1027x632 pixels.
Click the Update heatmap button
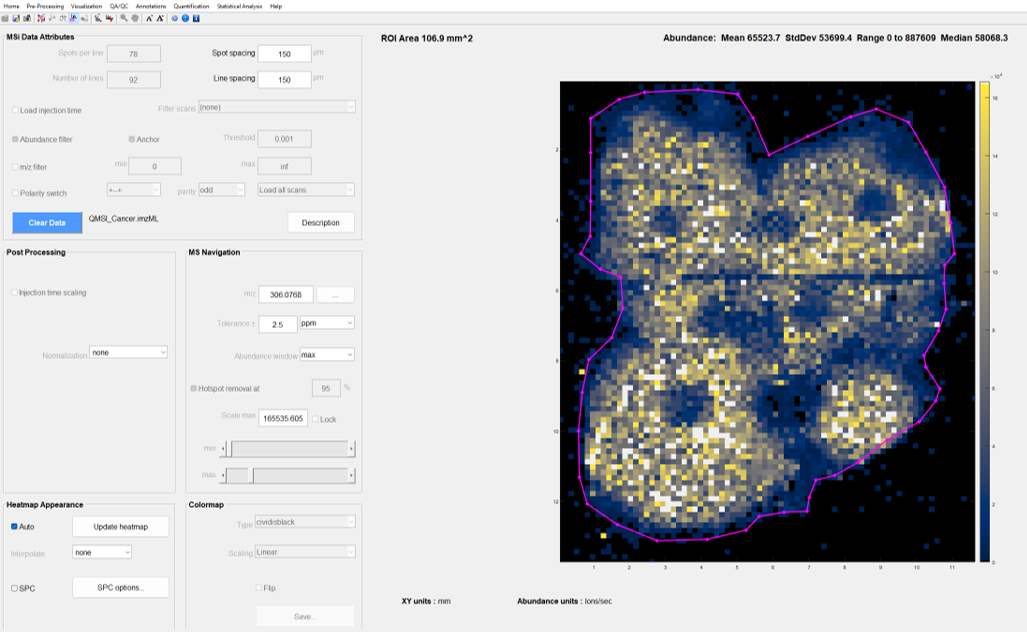[120, 527]
